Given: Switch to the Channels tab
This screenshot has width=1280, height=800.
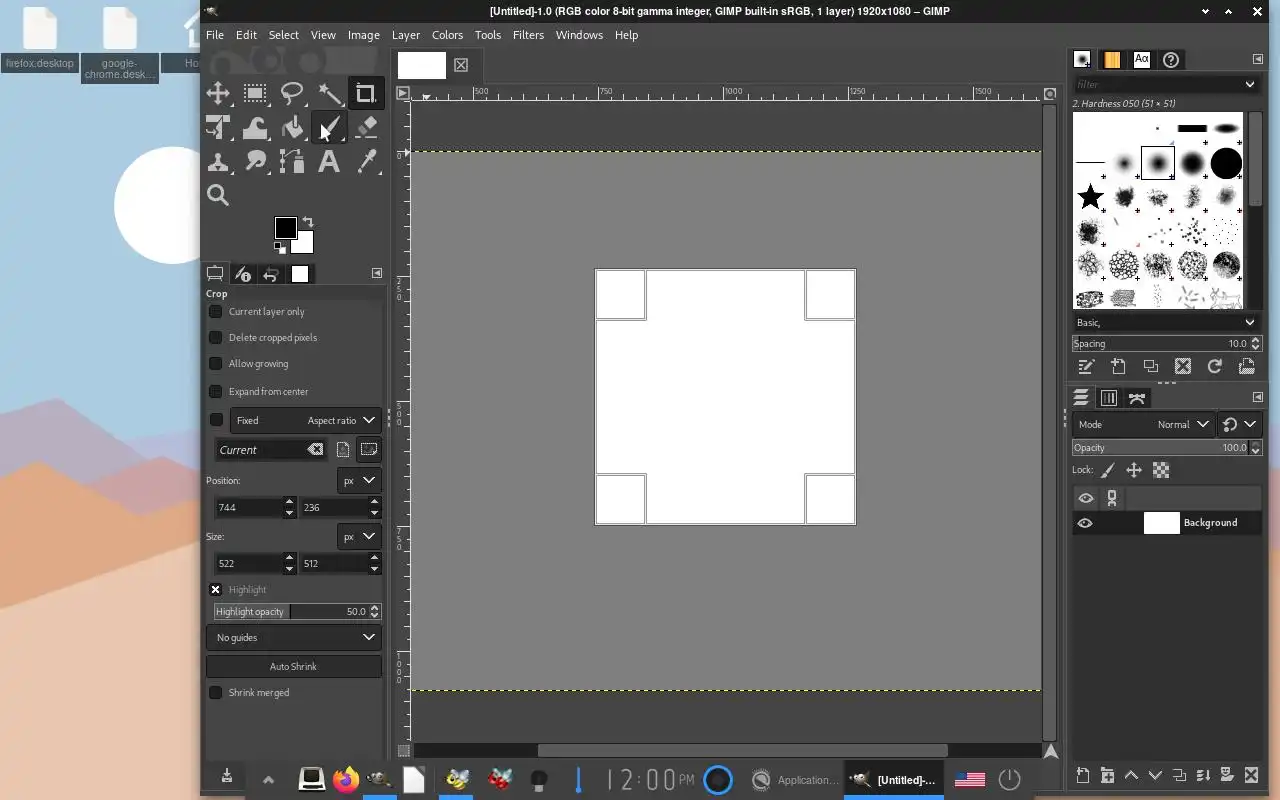Looking at the screenshot, I should pos(1109,398).
